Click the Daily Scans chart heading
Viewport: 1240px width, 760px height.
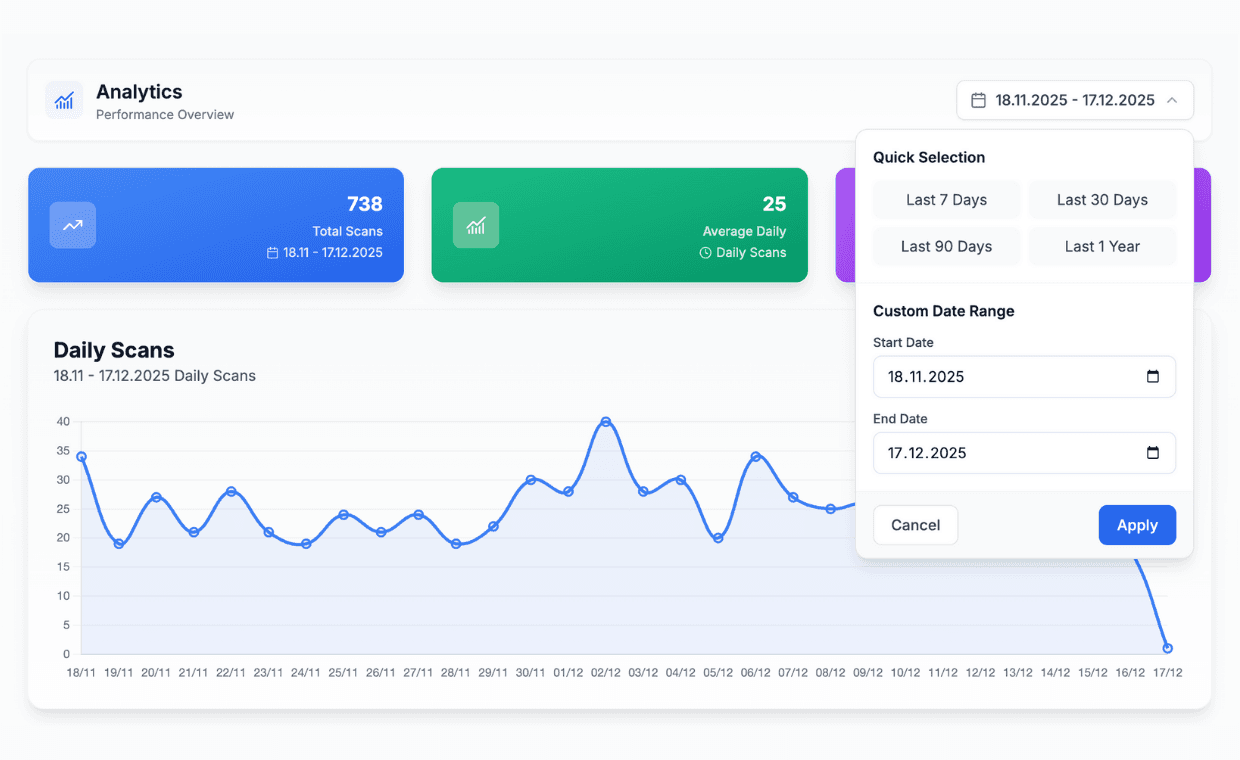click(114, 350)
